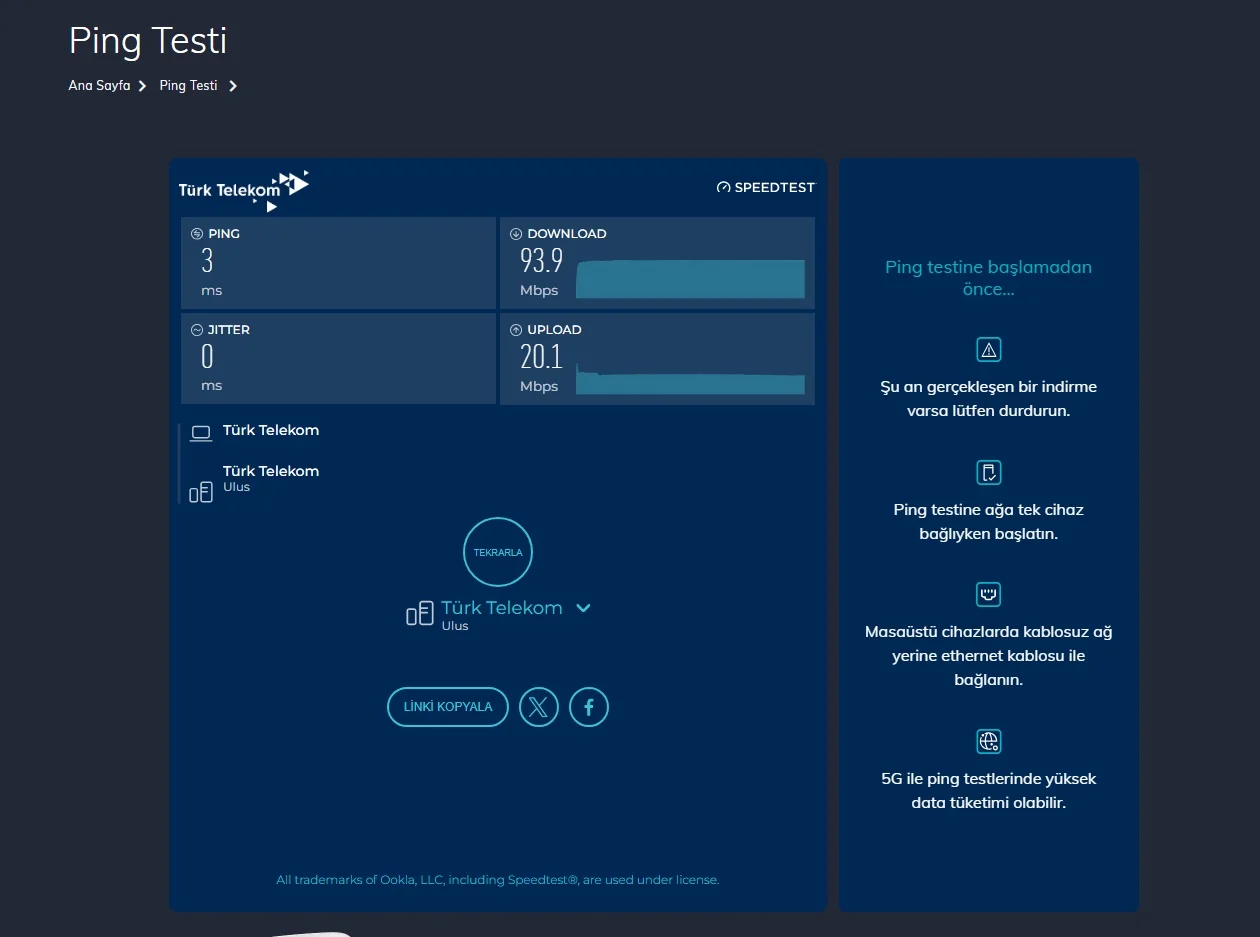
Task: Click chevron after Ping Testi breadcrumb
Action: tap(233, 86)
